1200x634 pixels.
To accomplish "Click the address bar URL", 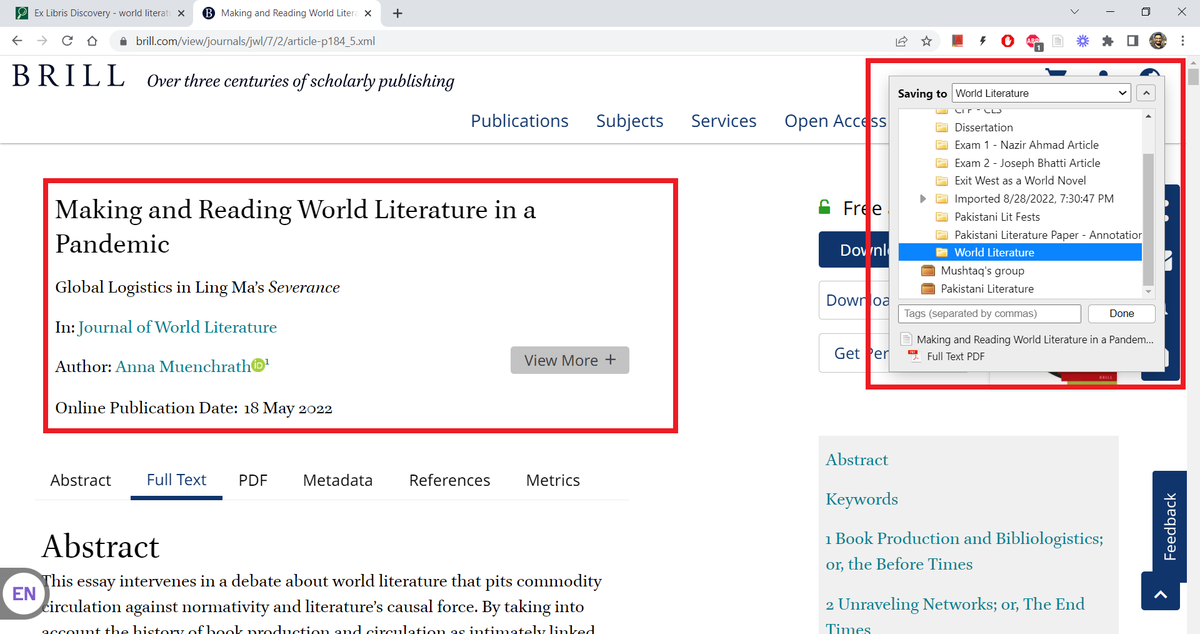I will (x=255, y=41).
